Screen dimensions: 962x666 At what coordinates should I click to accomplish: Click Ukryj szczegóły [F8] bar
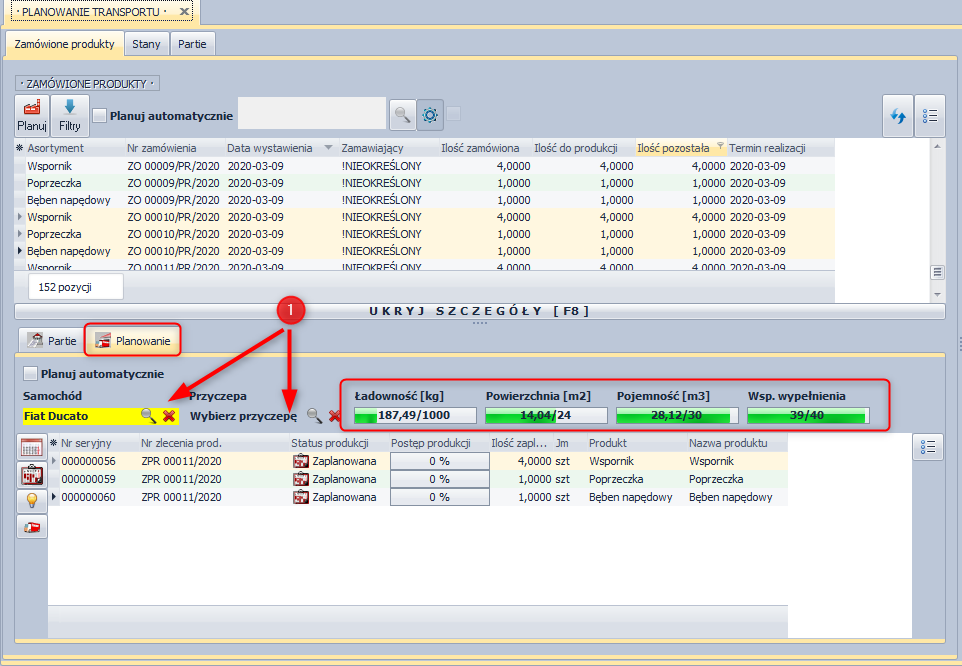(x=480, y=311)
